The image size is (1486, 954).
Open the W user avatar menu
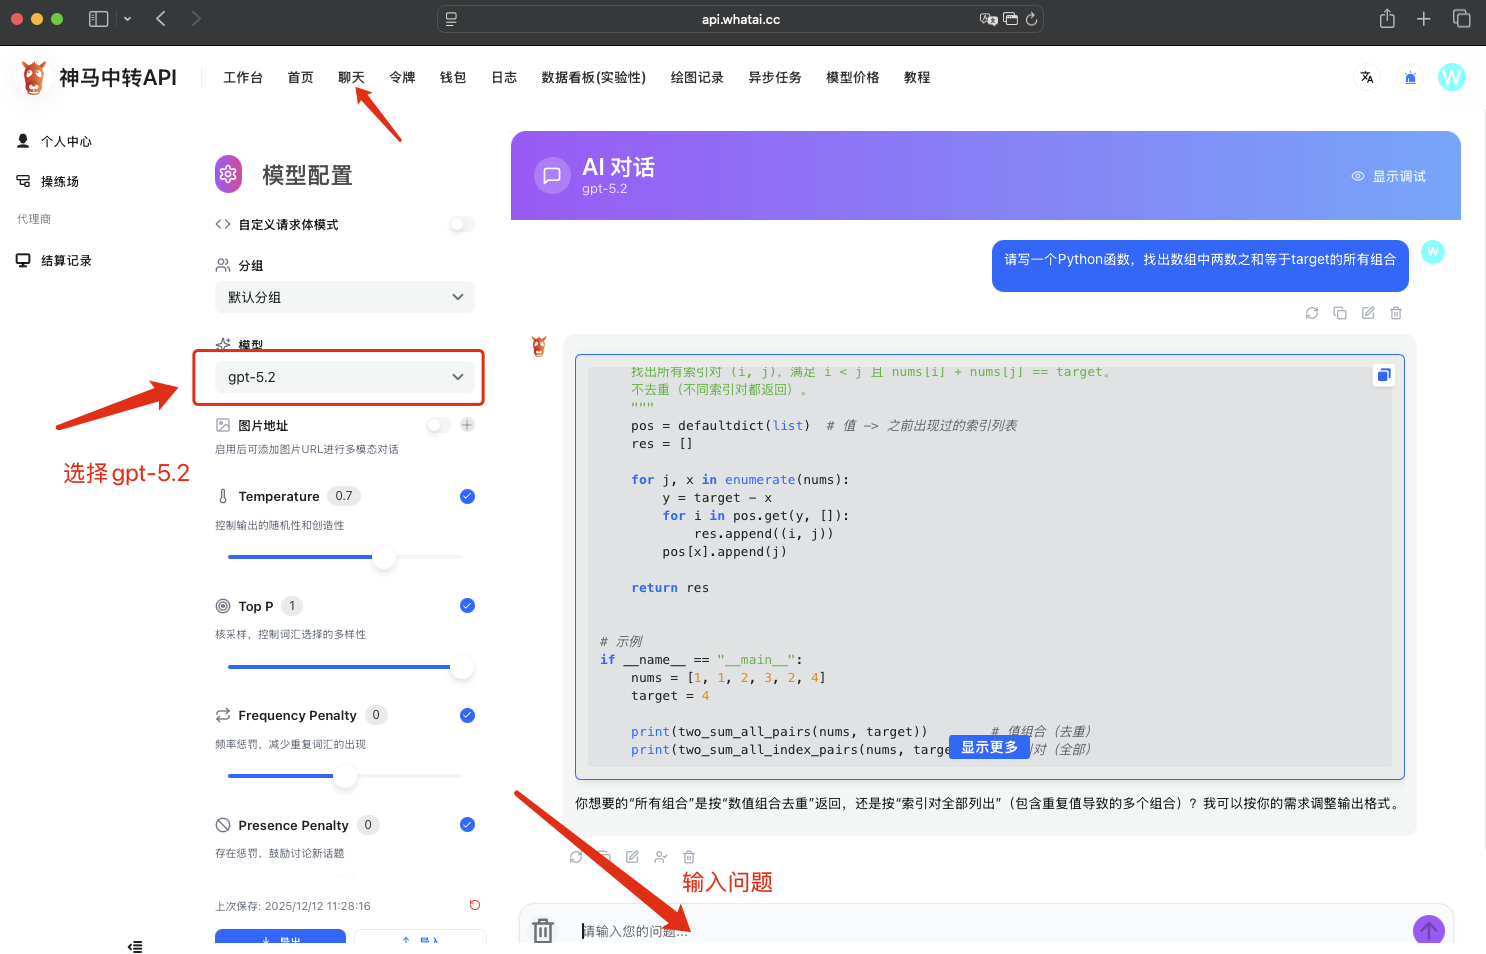click(x=1452, y=77)
